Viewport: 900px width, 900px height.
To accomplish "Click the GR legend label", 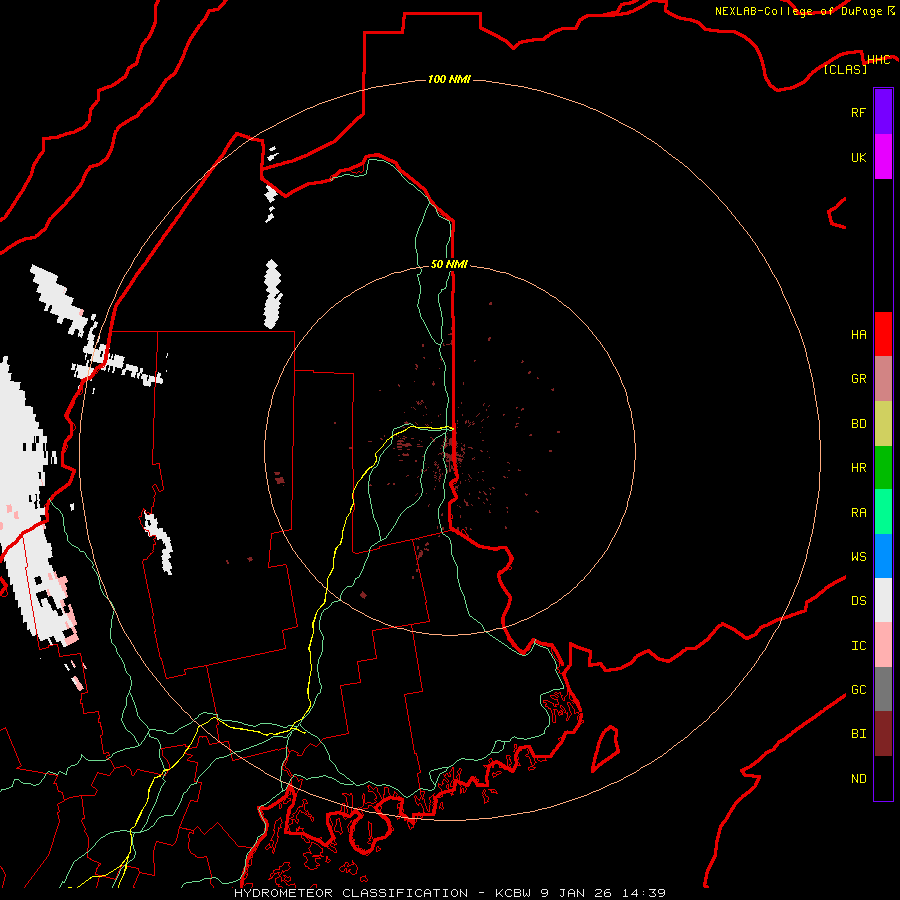I will 858,379.
